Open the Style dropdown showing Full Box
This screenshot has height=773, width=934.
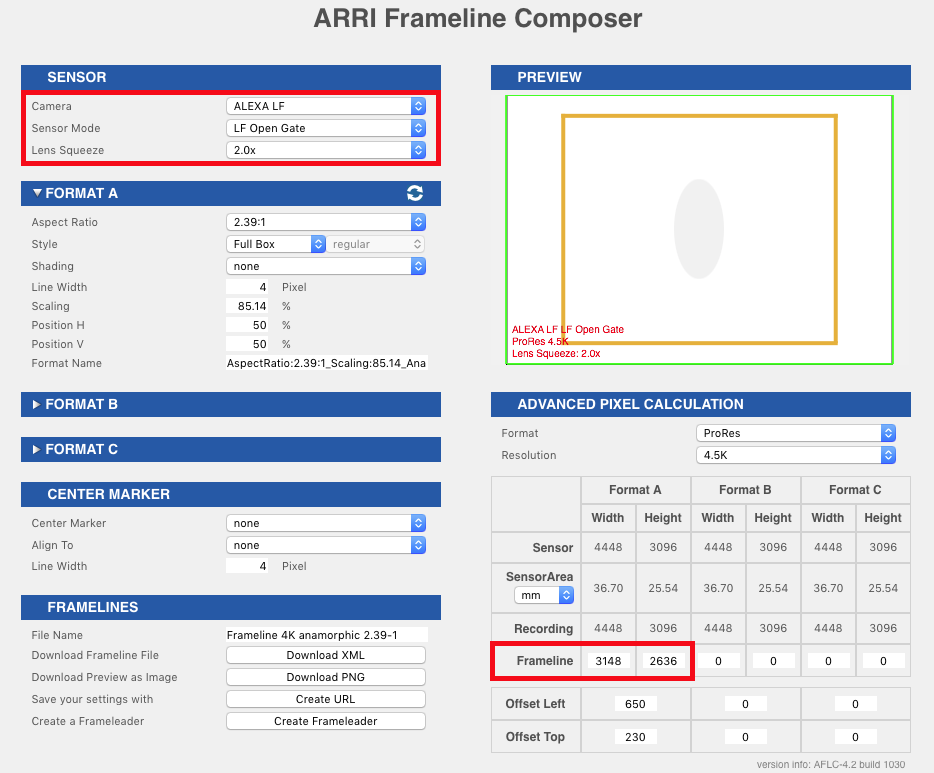click(x=276, y=244)
